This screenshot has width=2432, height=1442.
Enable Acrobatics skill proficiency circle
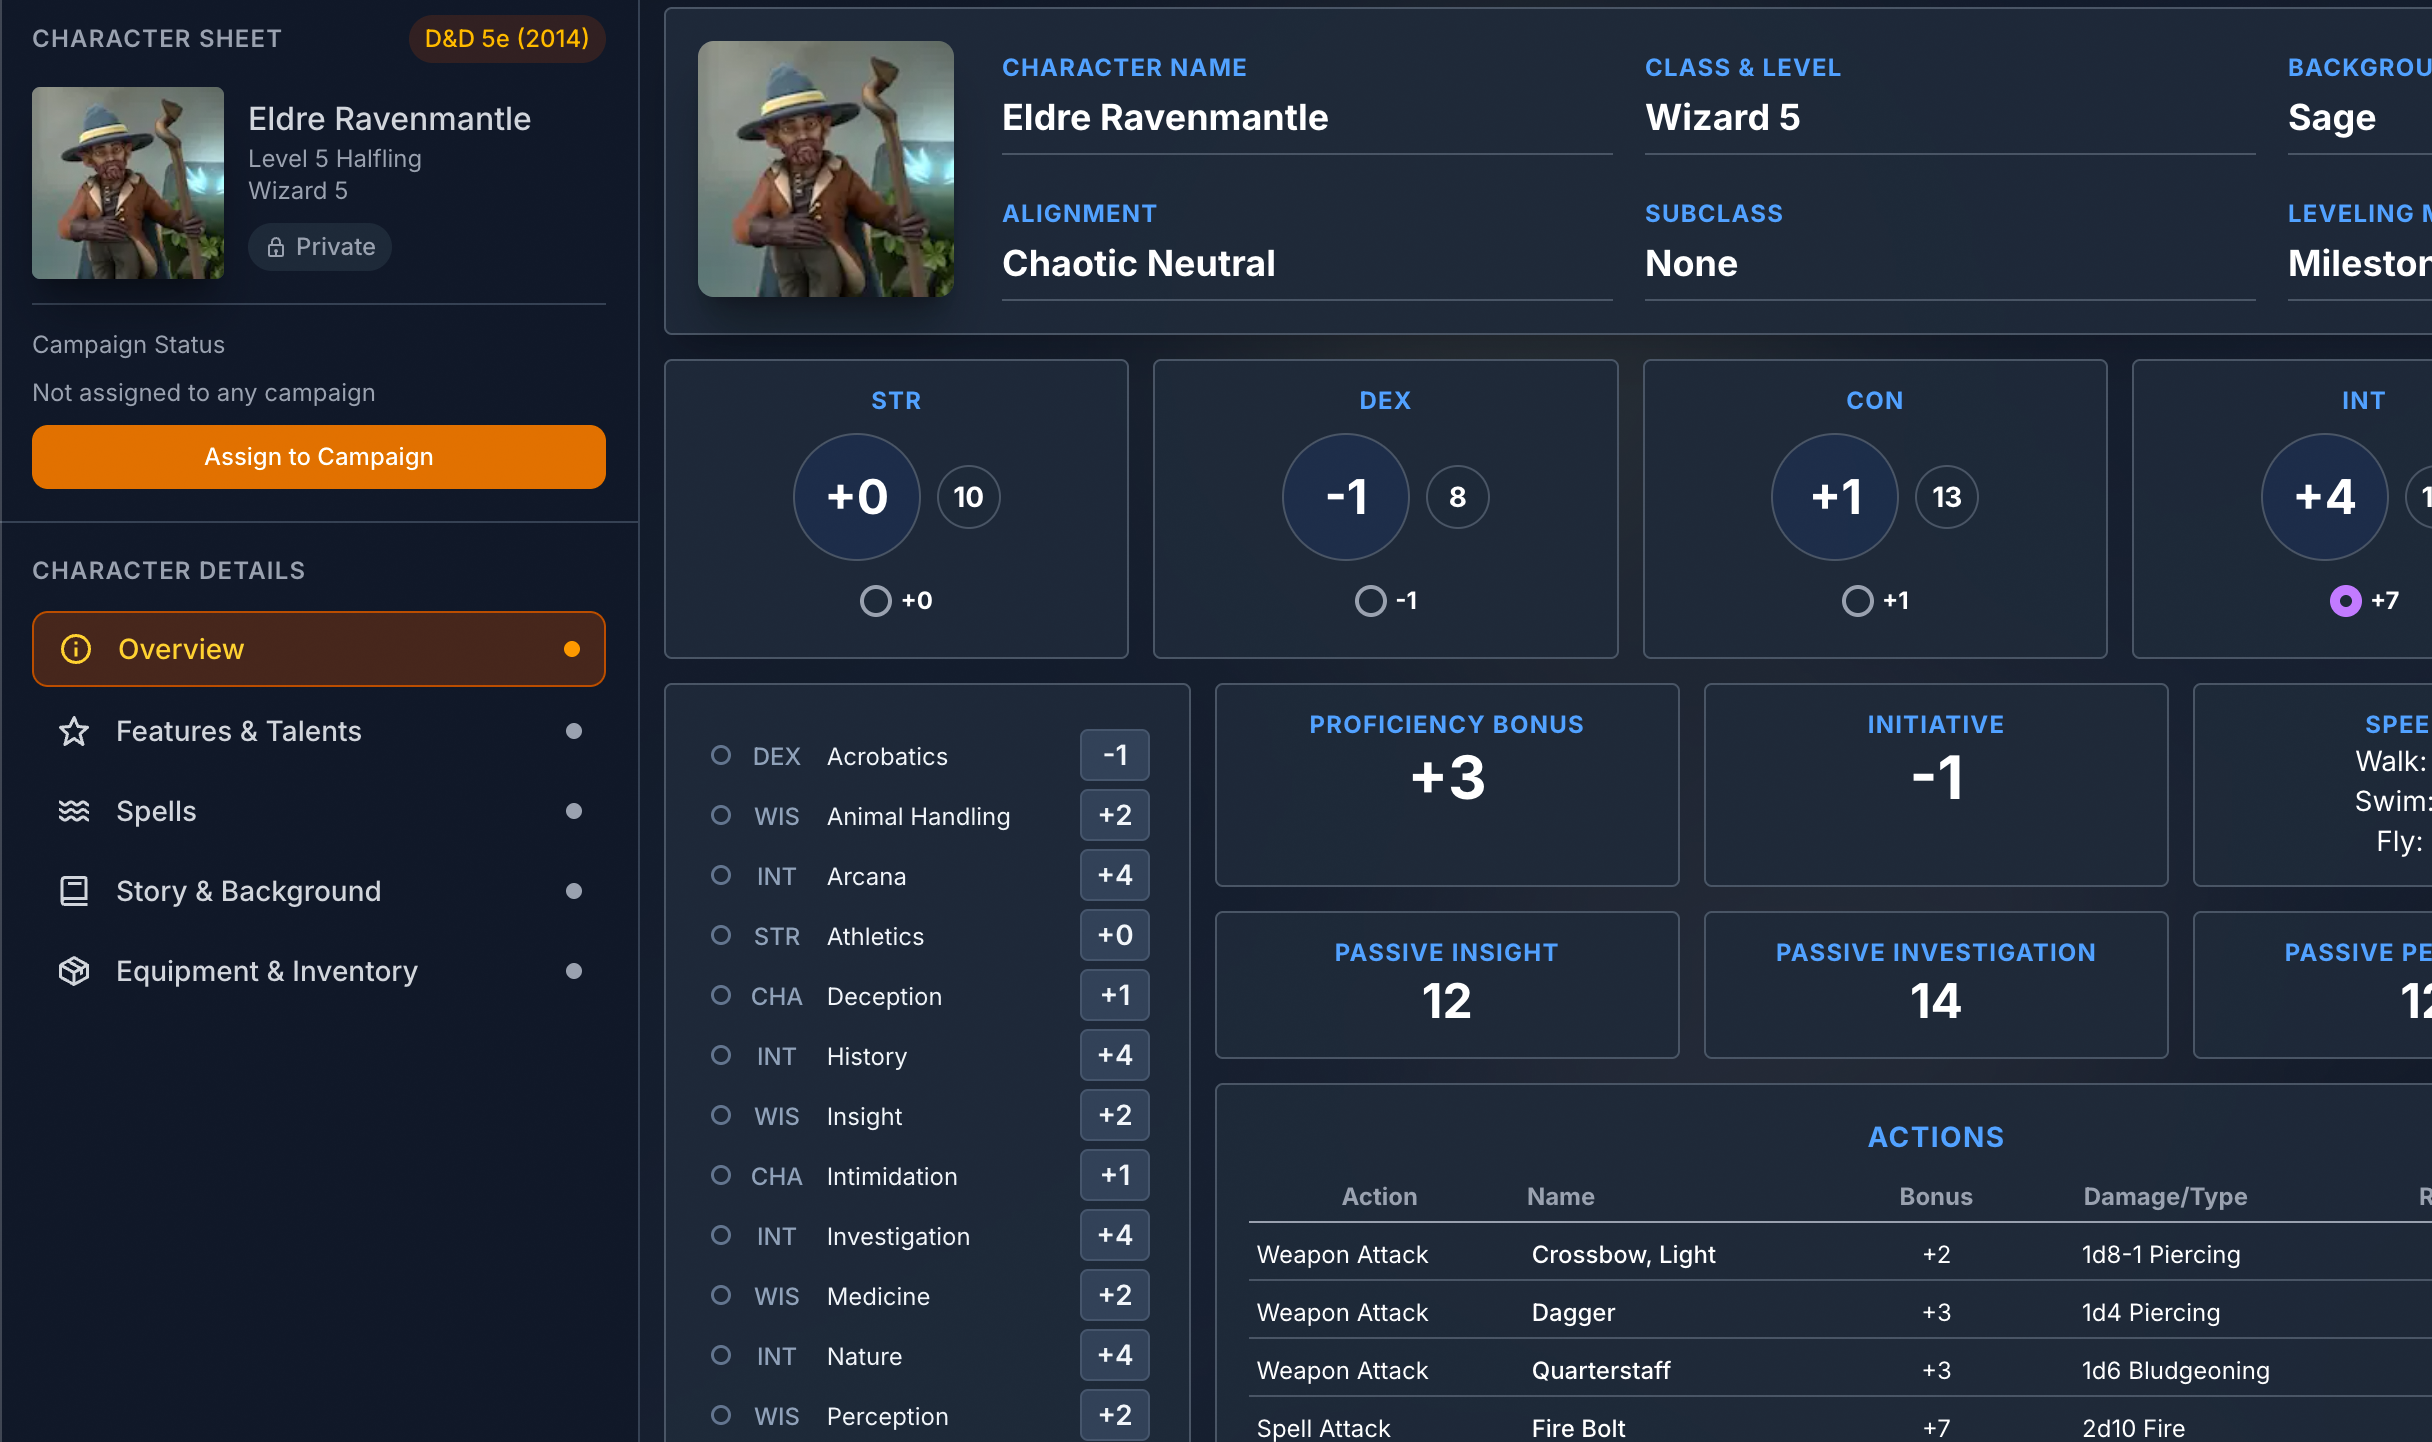(x=720, y=755)
